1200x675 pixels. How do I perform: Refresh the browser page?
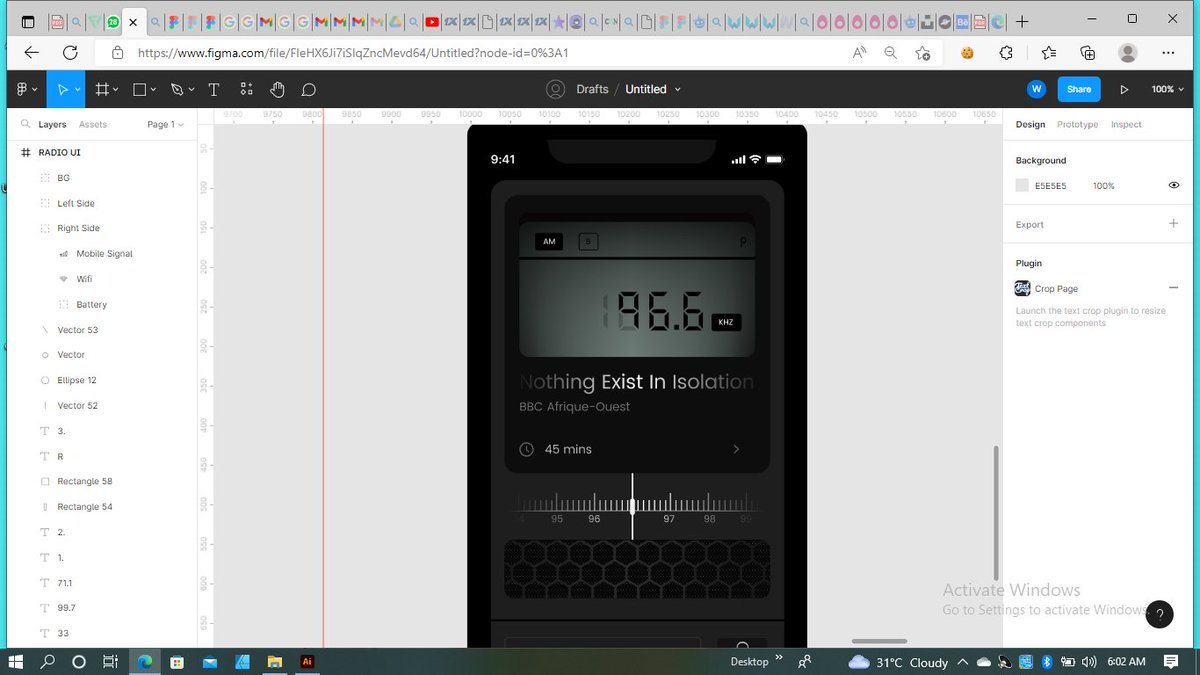pos(70,53)
